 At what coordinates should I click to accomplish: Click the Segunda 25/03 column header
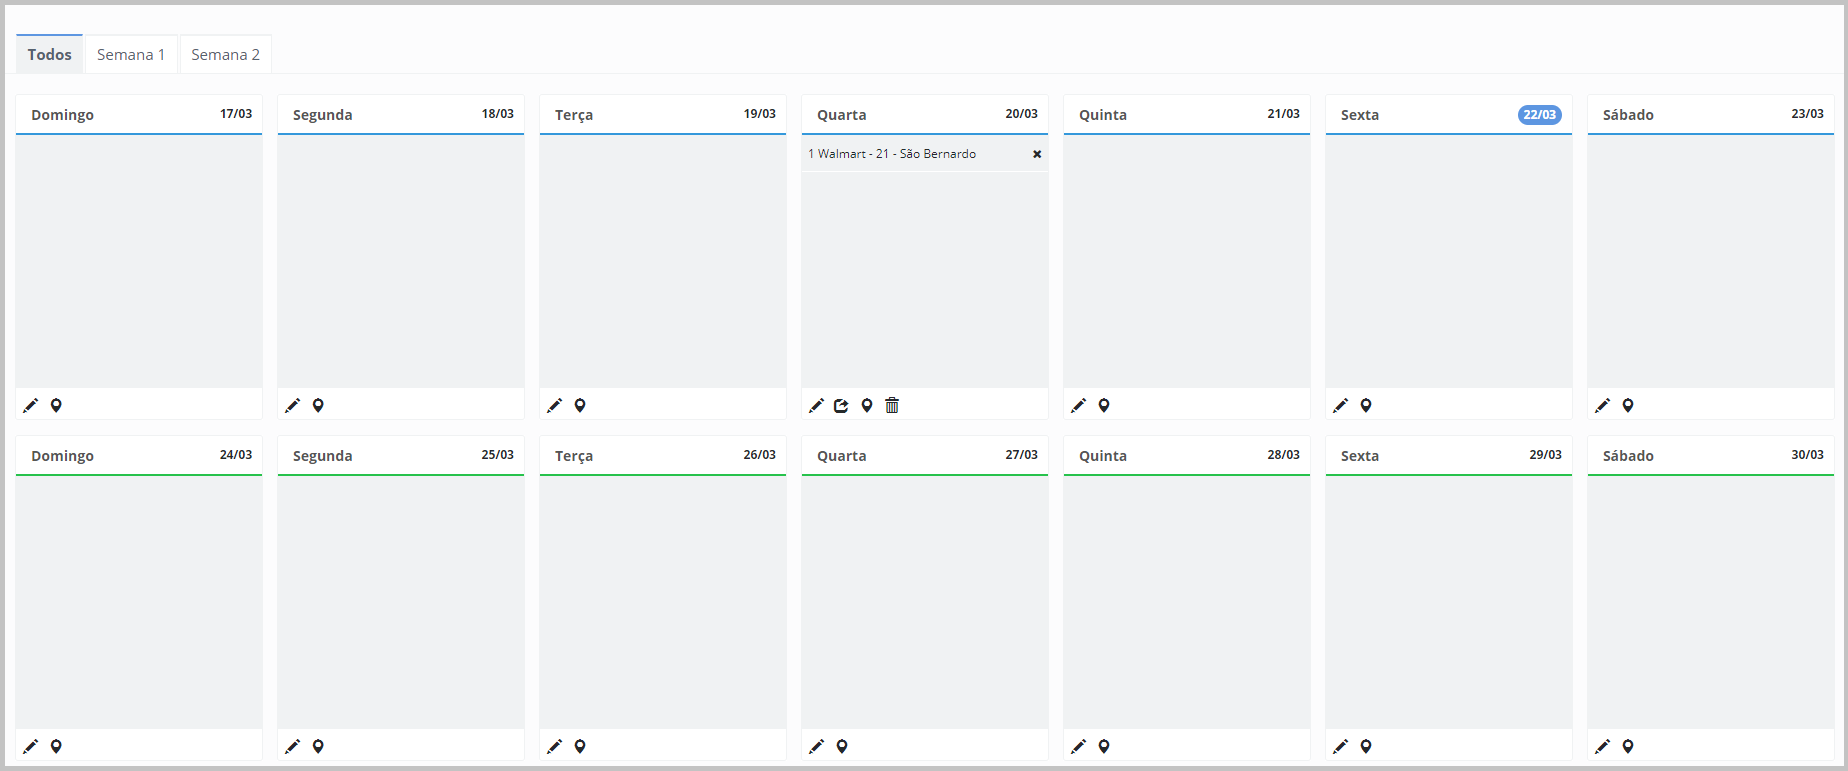click(x=400, y=455)
